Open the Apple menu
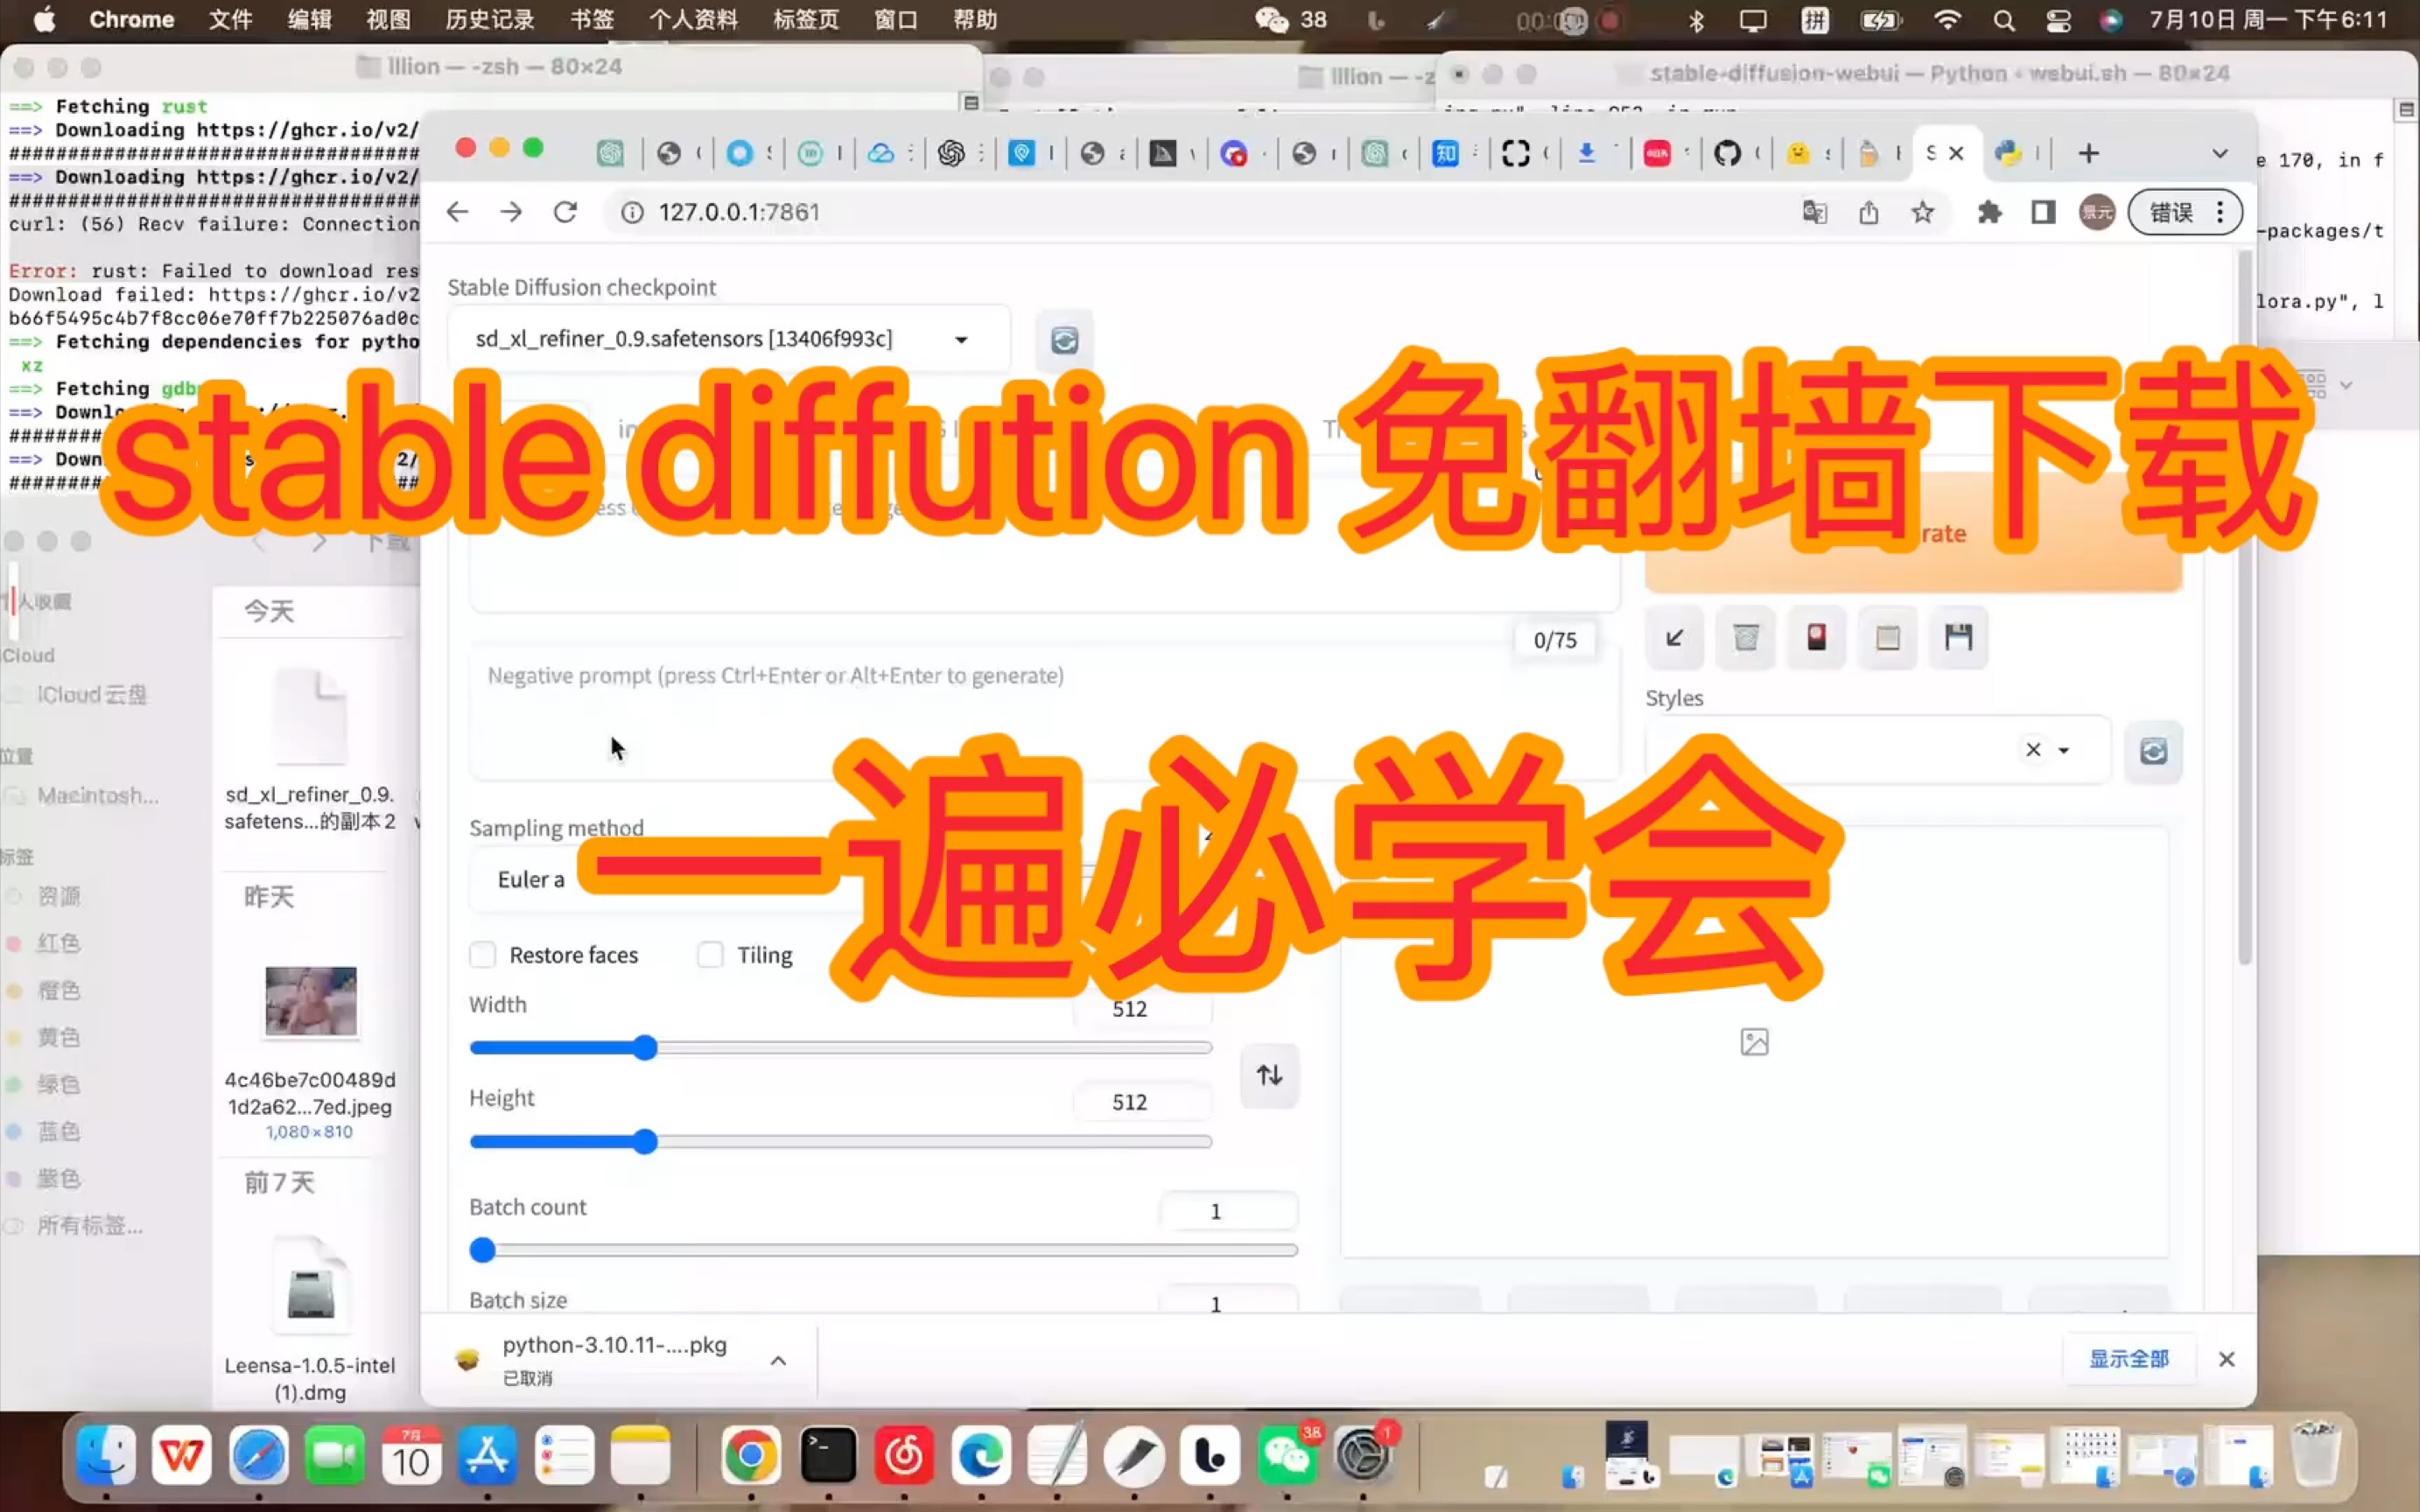 (44, 20)
